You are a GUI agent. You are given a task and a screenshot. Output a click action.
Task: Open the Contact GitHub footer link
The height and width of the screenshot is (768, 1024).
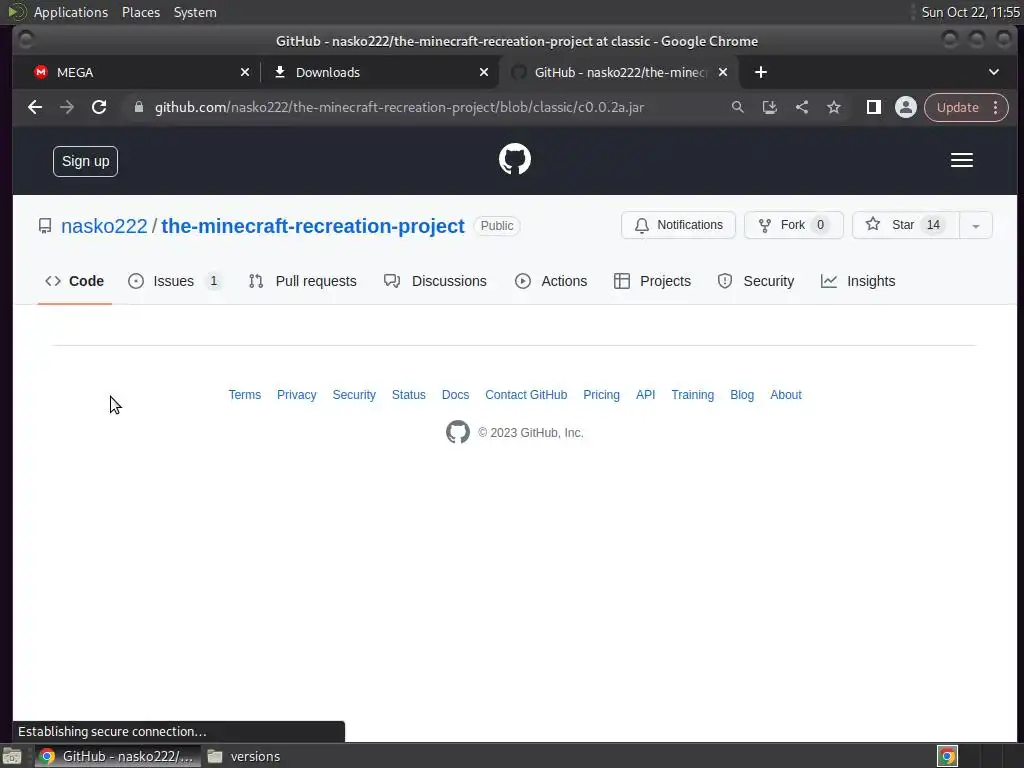526,395
